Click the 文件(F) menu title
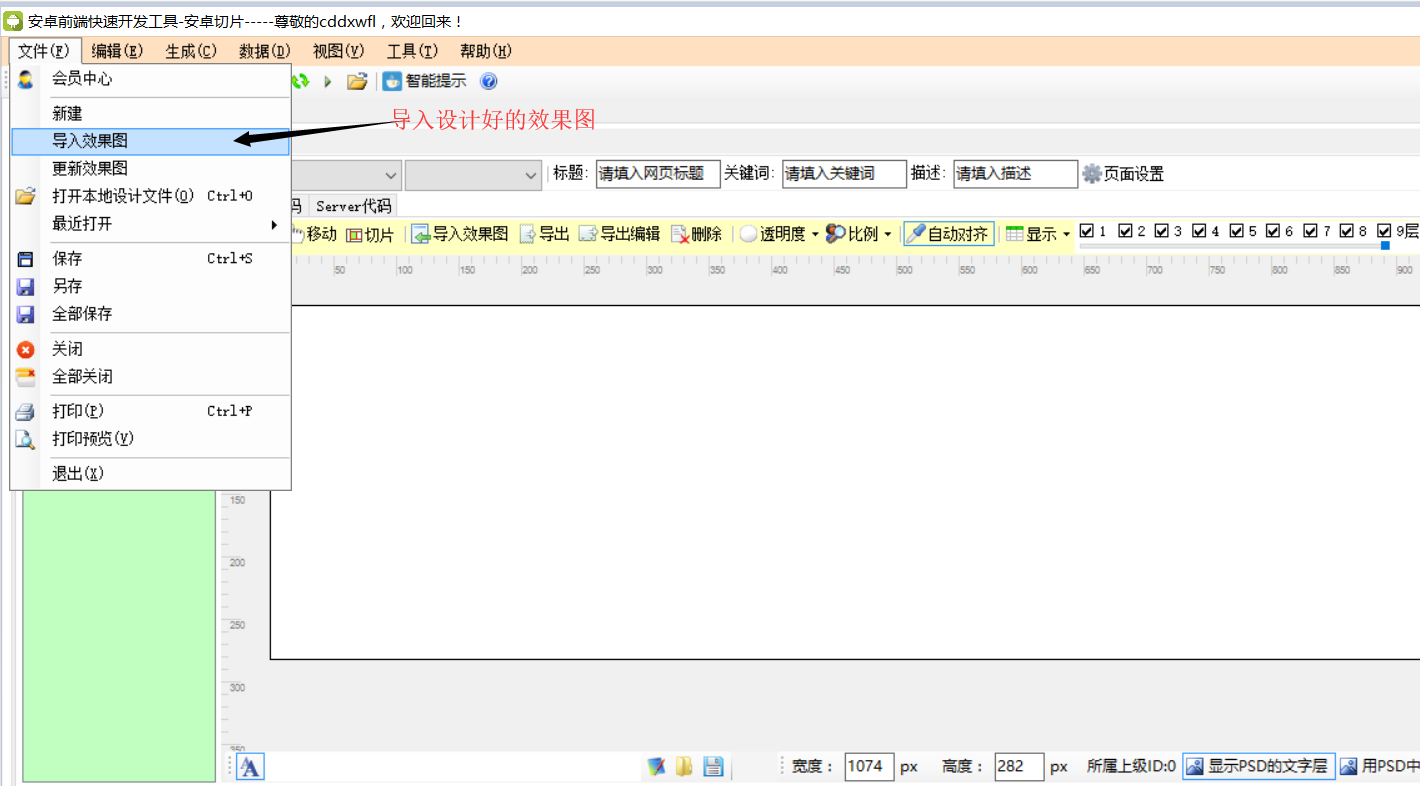This screenshot has width=1420, height=786. tap(44, 51)
